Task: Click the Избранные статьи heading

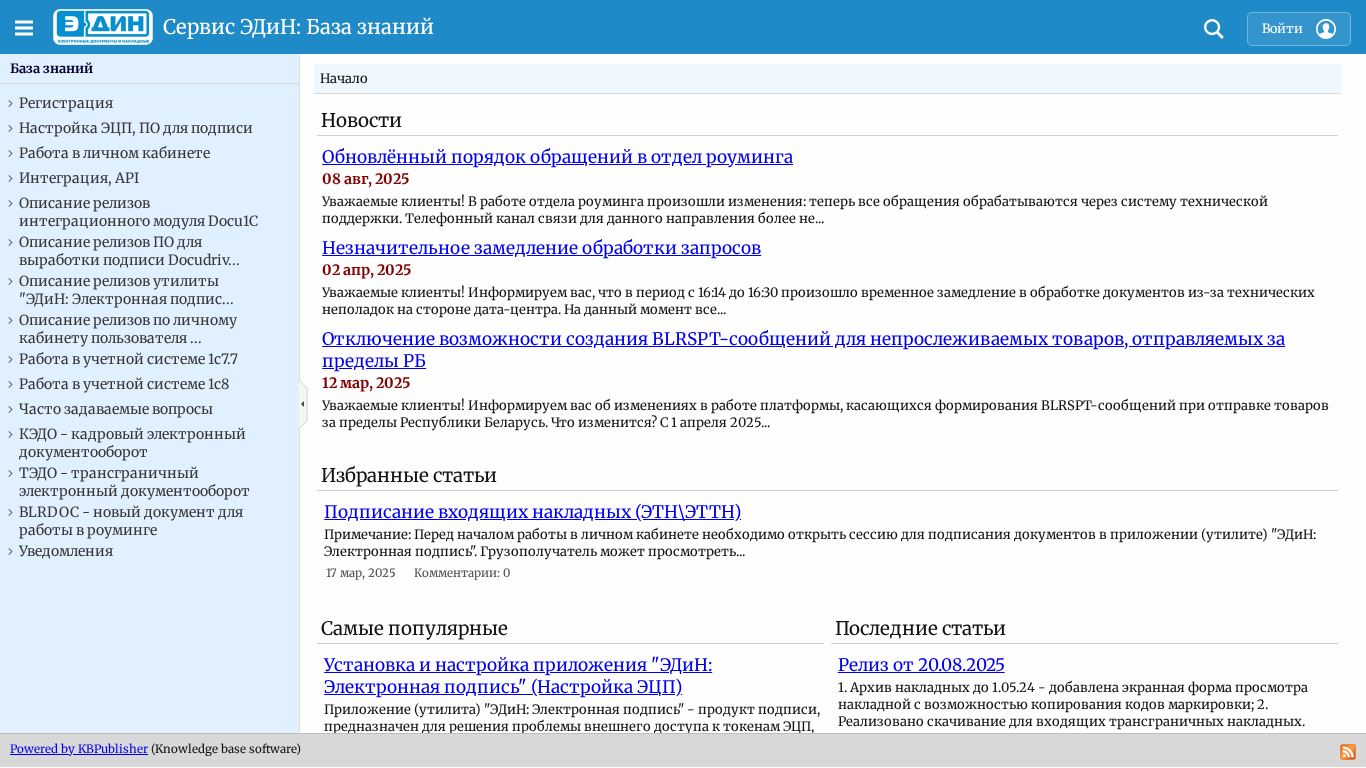Action: 409,475
